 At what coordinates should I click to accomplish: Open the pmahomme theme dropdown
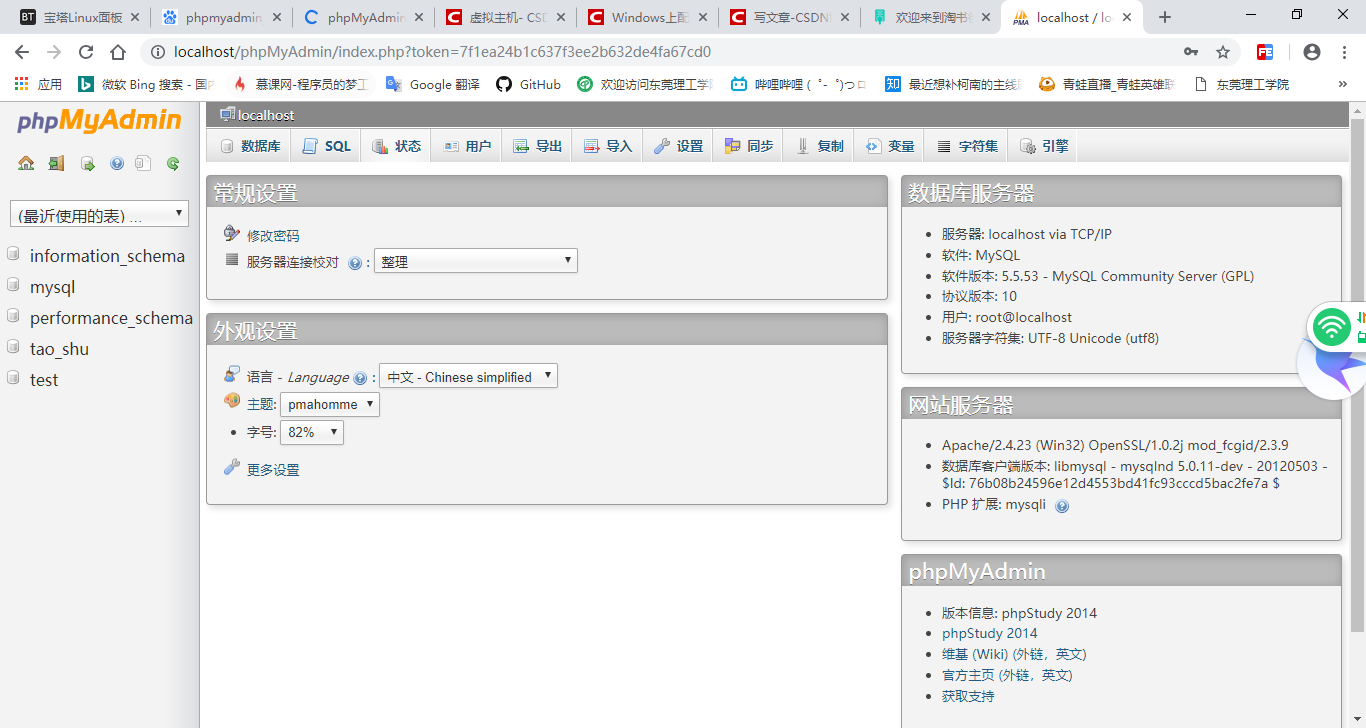(x=329, y=404)
